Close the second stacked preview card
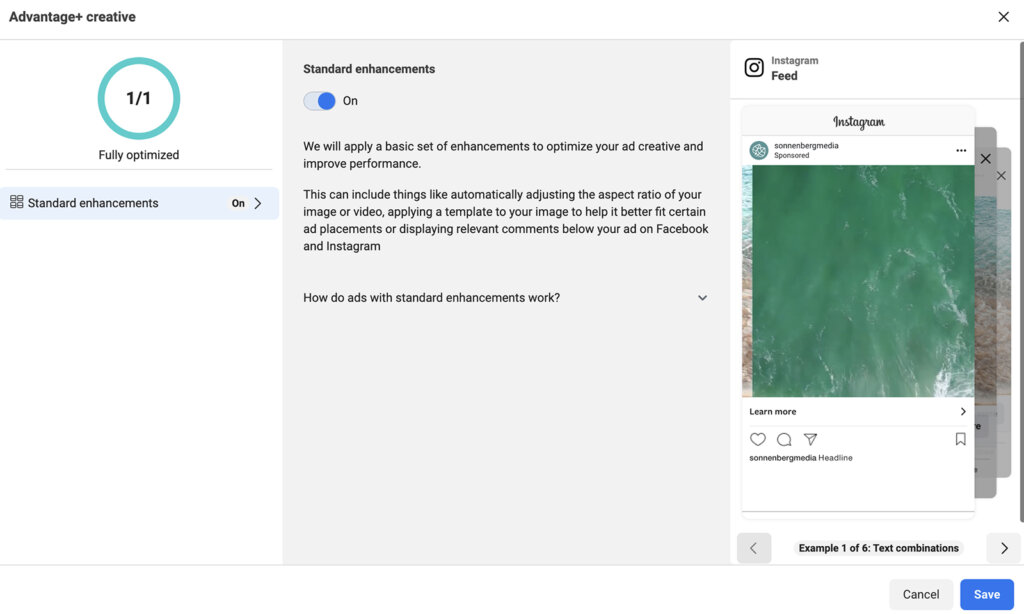Viewport: 1024px width, 614px height. pyautogui.click(x=985, y=159)
